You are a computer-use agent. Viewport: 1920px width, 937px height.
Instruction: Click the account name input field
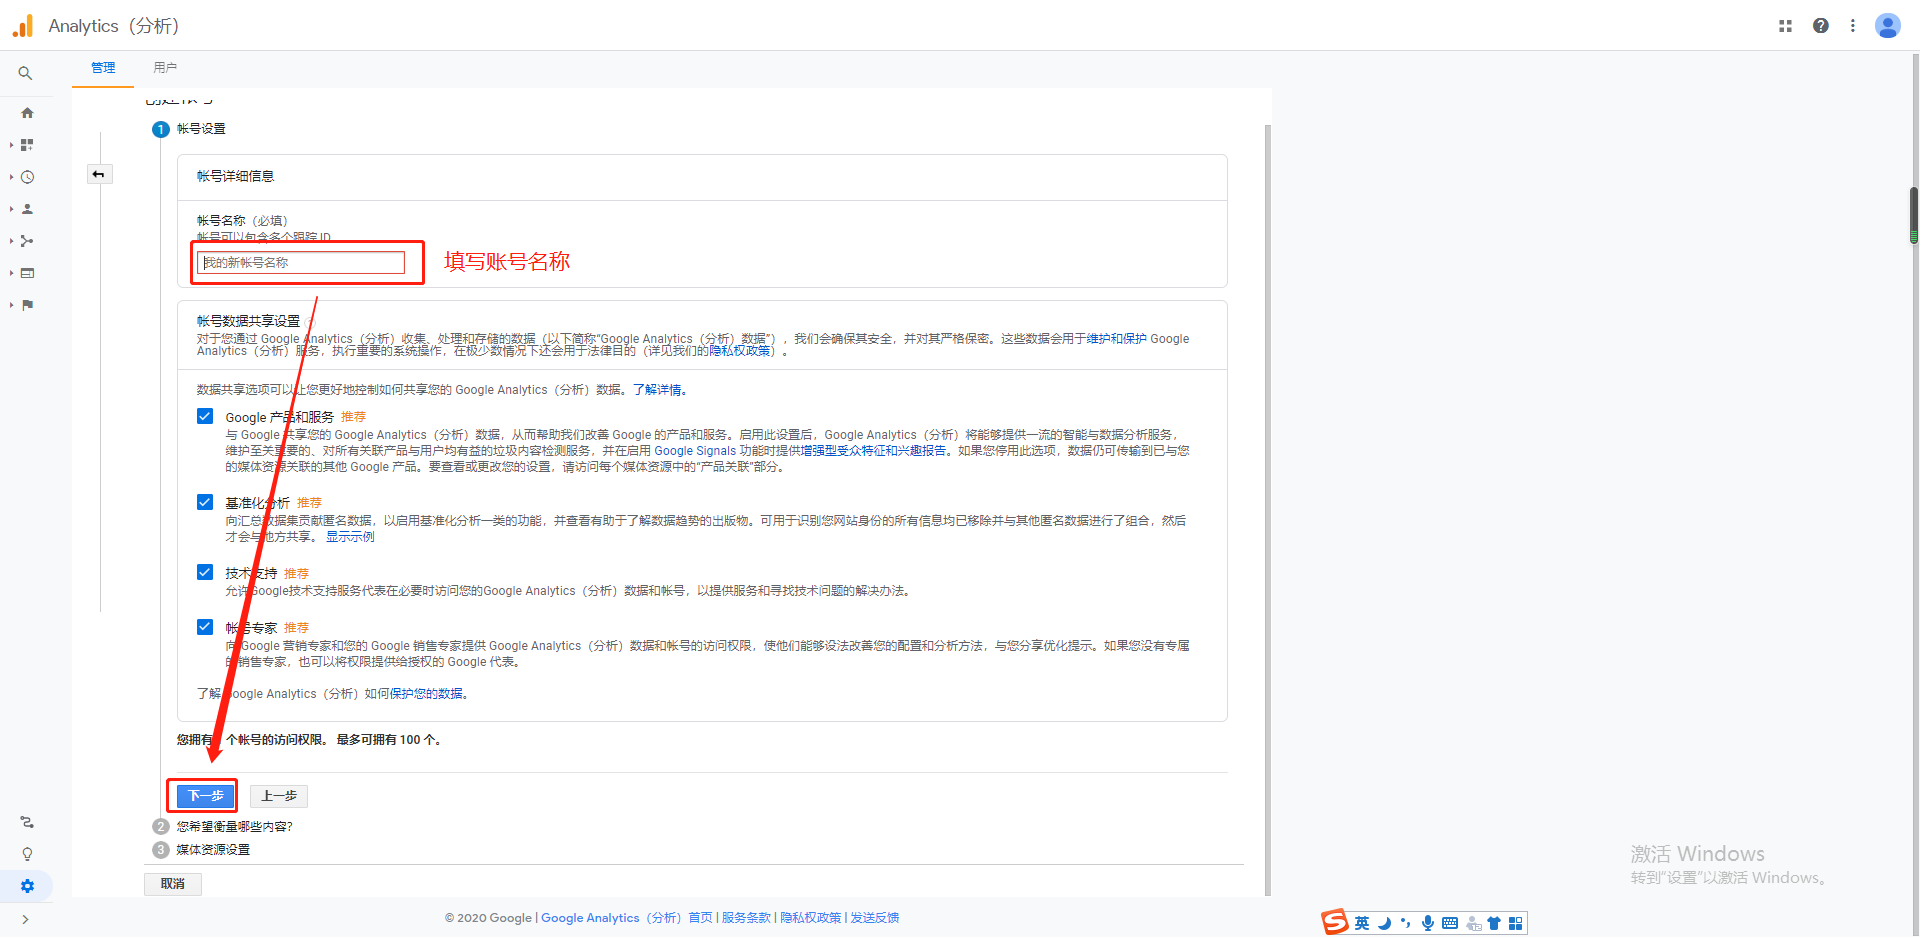click(x=302, y=263)
